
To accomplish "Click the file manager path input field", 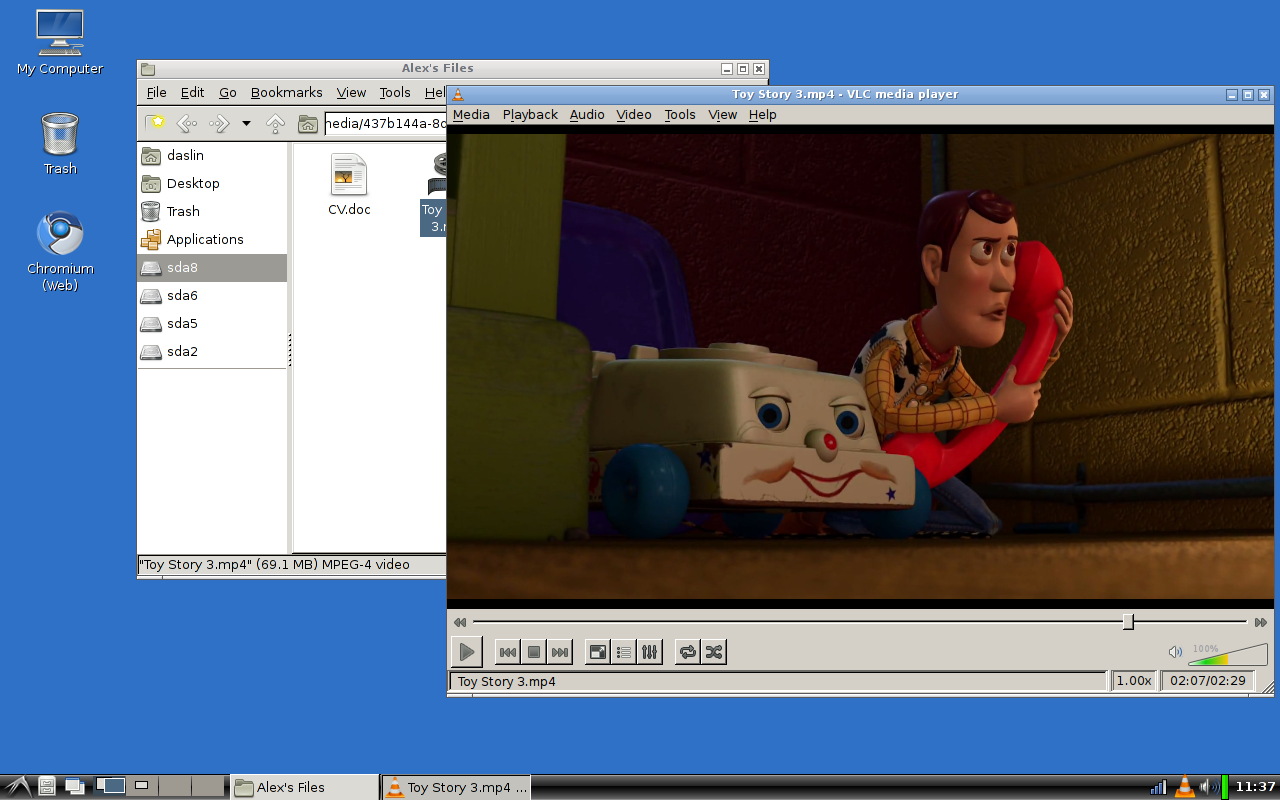I will pyautogui.click(x=385, y=124).
